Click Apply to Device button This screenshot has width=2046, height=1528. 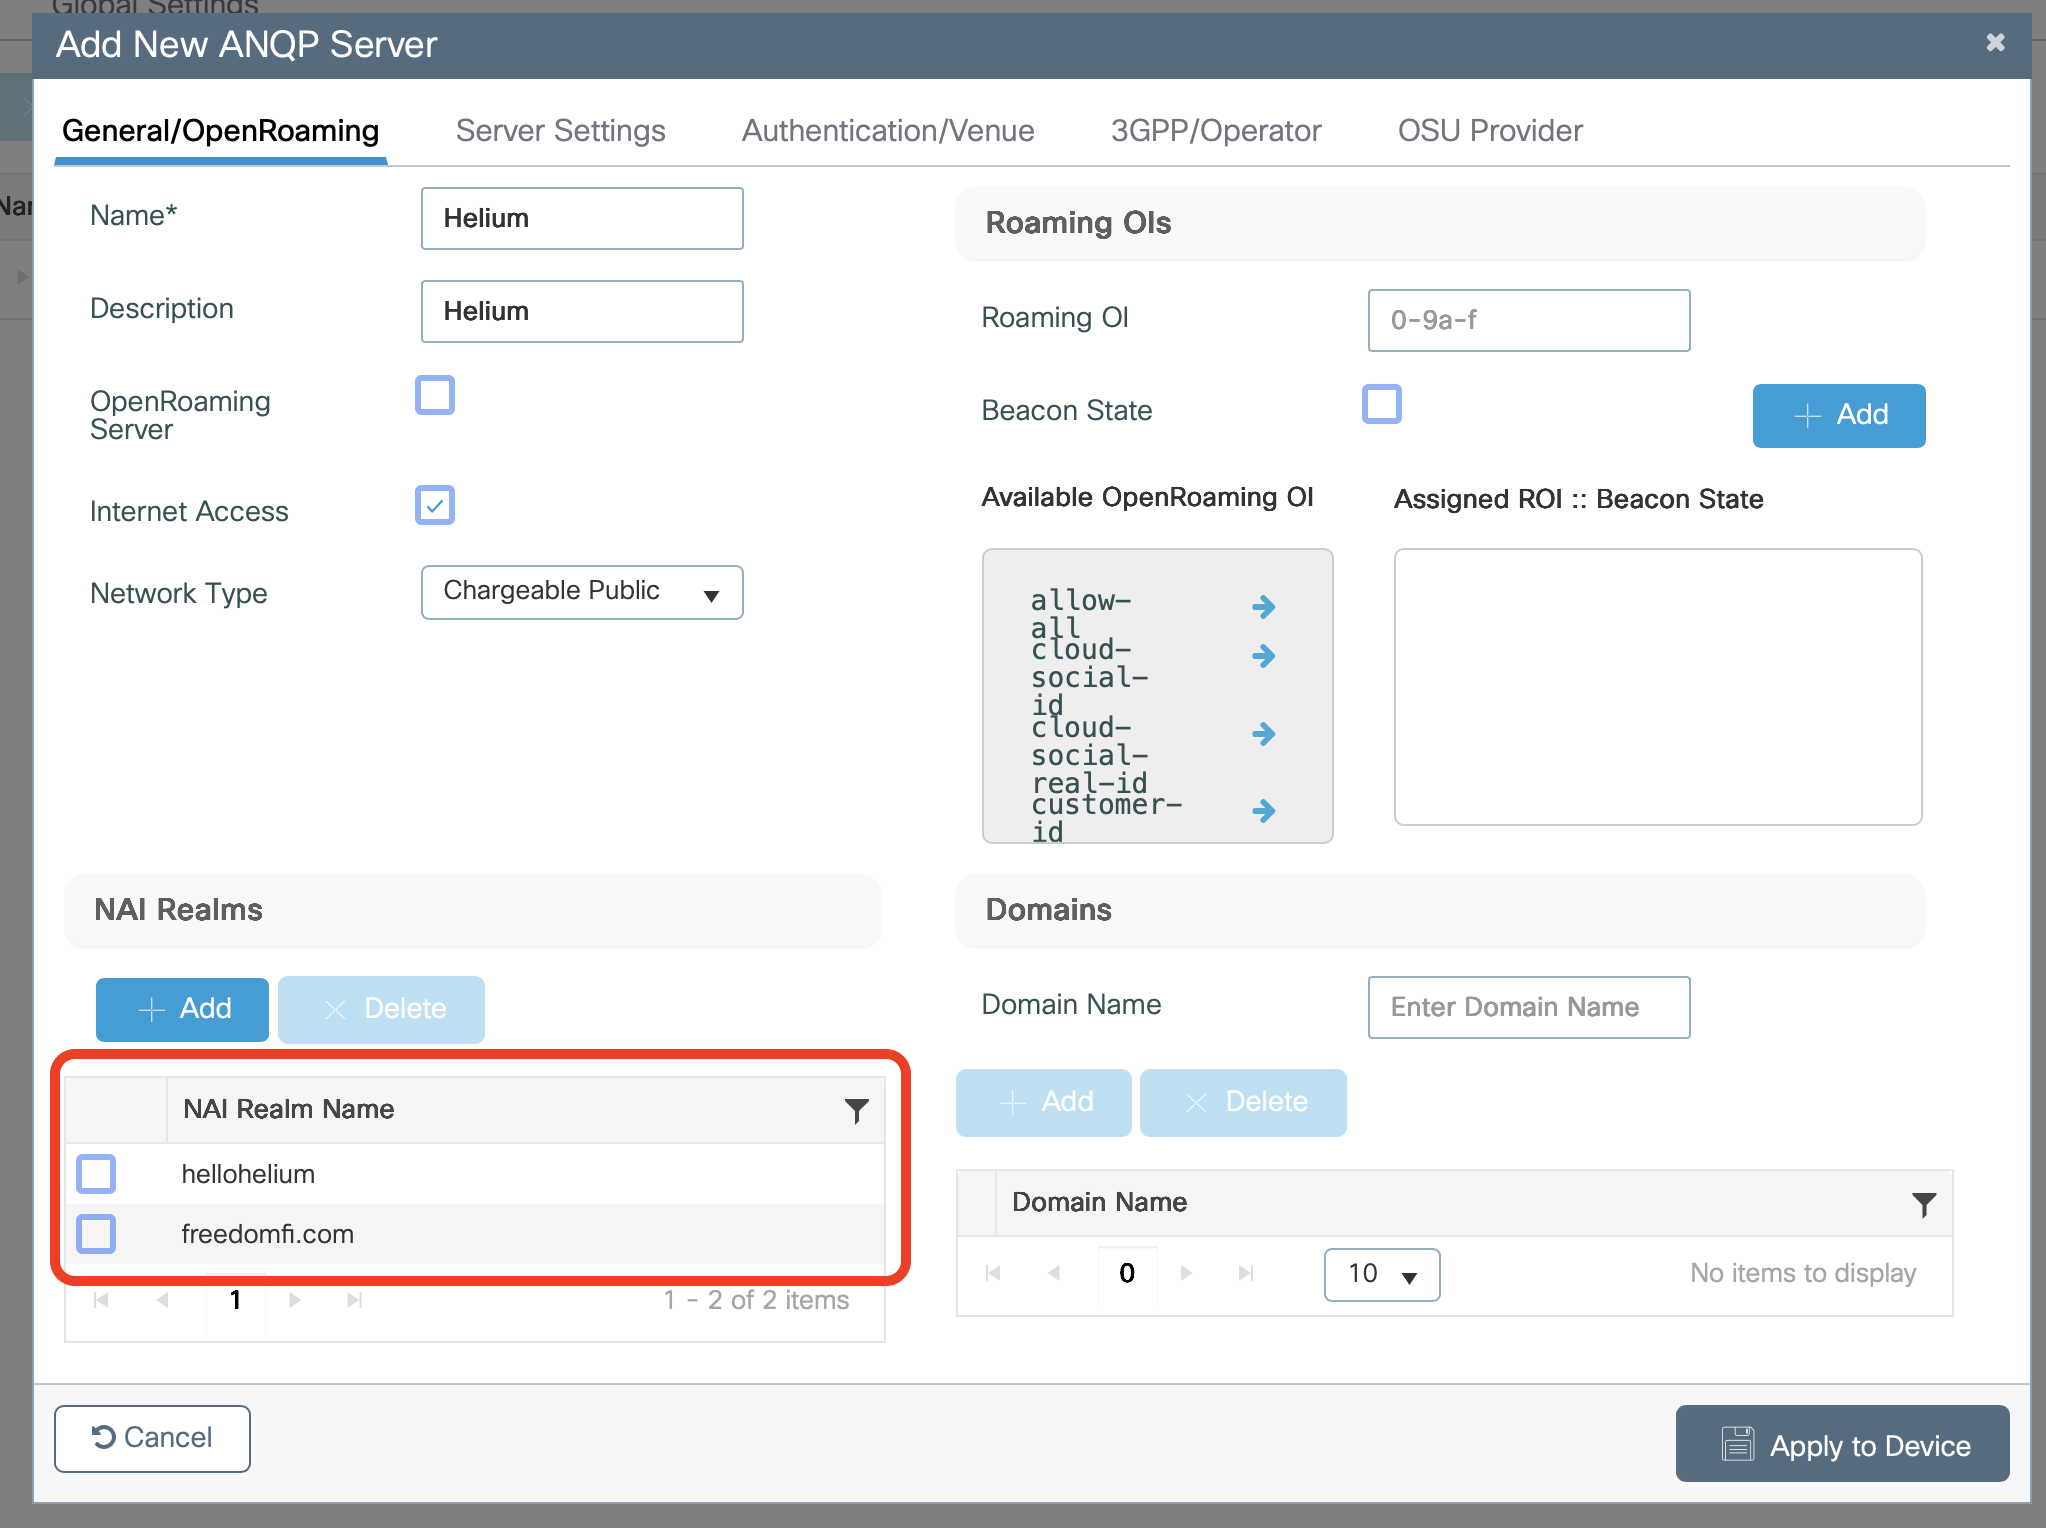pos(1842,1444)
